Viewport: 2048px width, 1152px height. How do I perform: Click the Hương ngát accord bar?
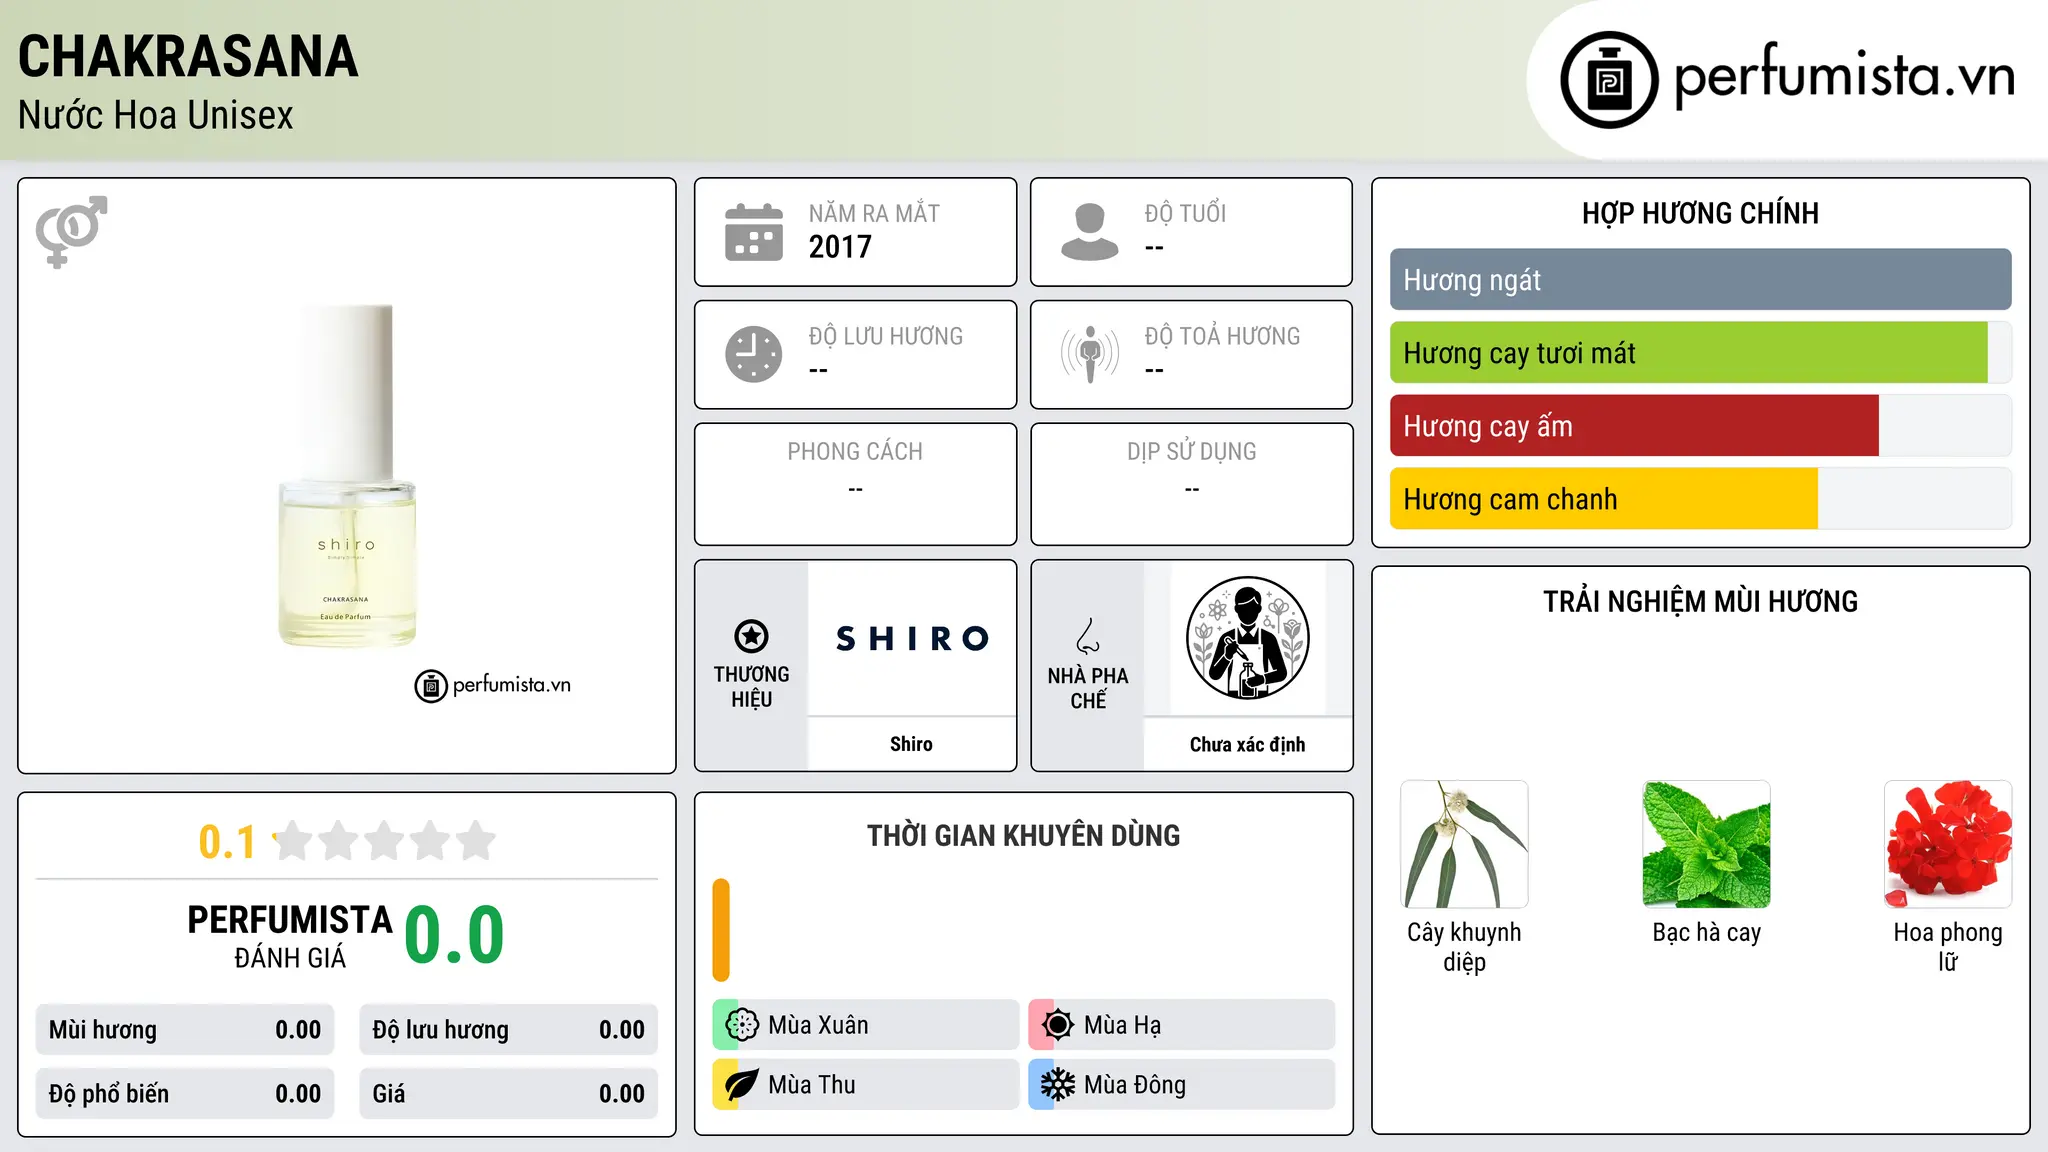(1700, 280)
